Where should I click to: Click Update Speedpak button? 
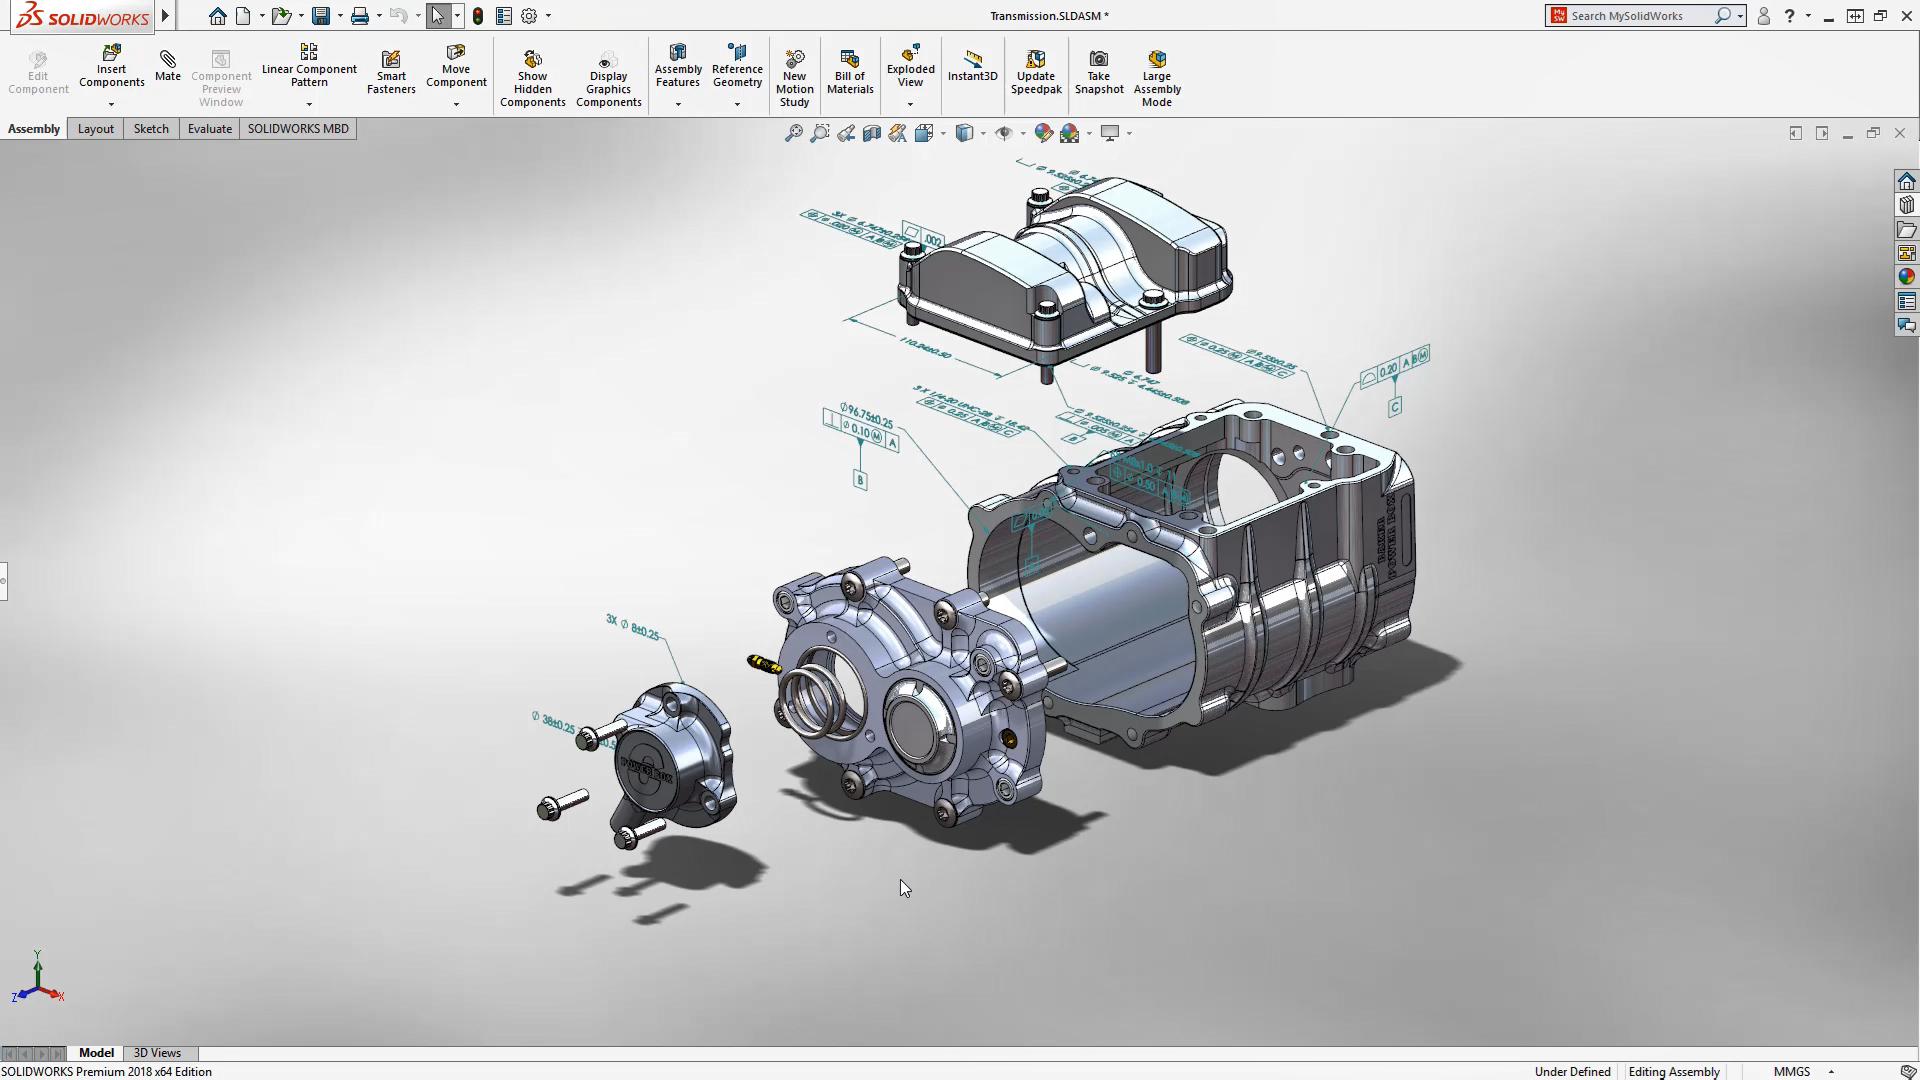[1035, 61]
